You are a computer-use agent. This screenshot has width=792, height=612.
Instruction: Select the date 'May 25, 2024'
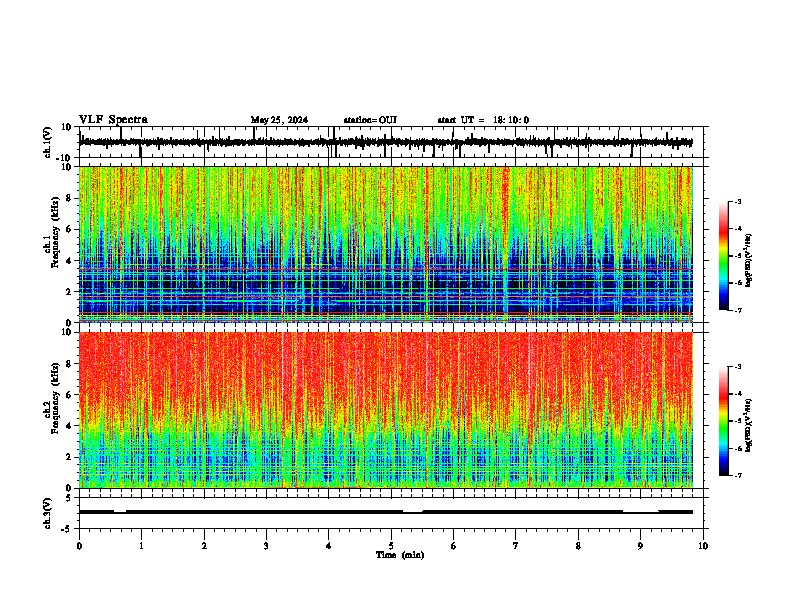pos(279,120)
